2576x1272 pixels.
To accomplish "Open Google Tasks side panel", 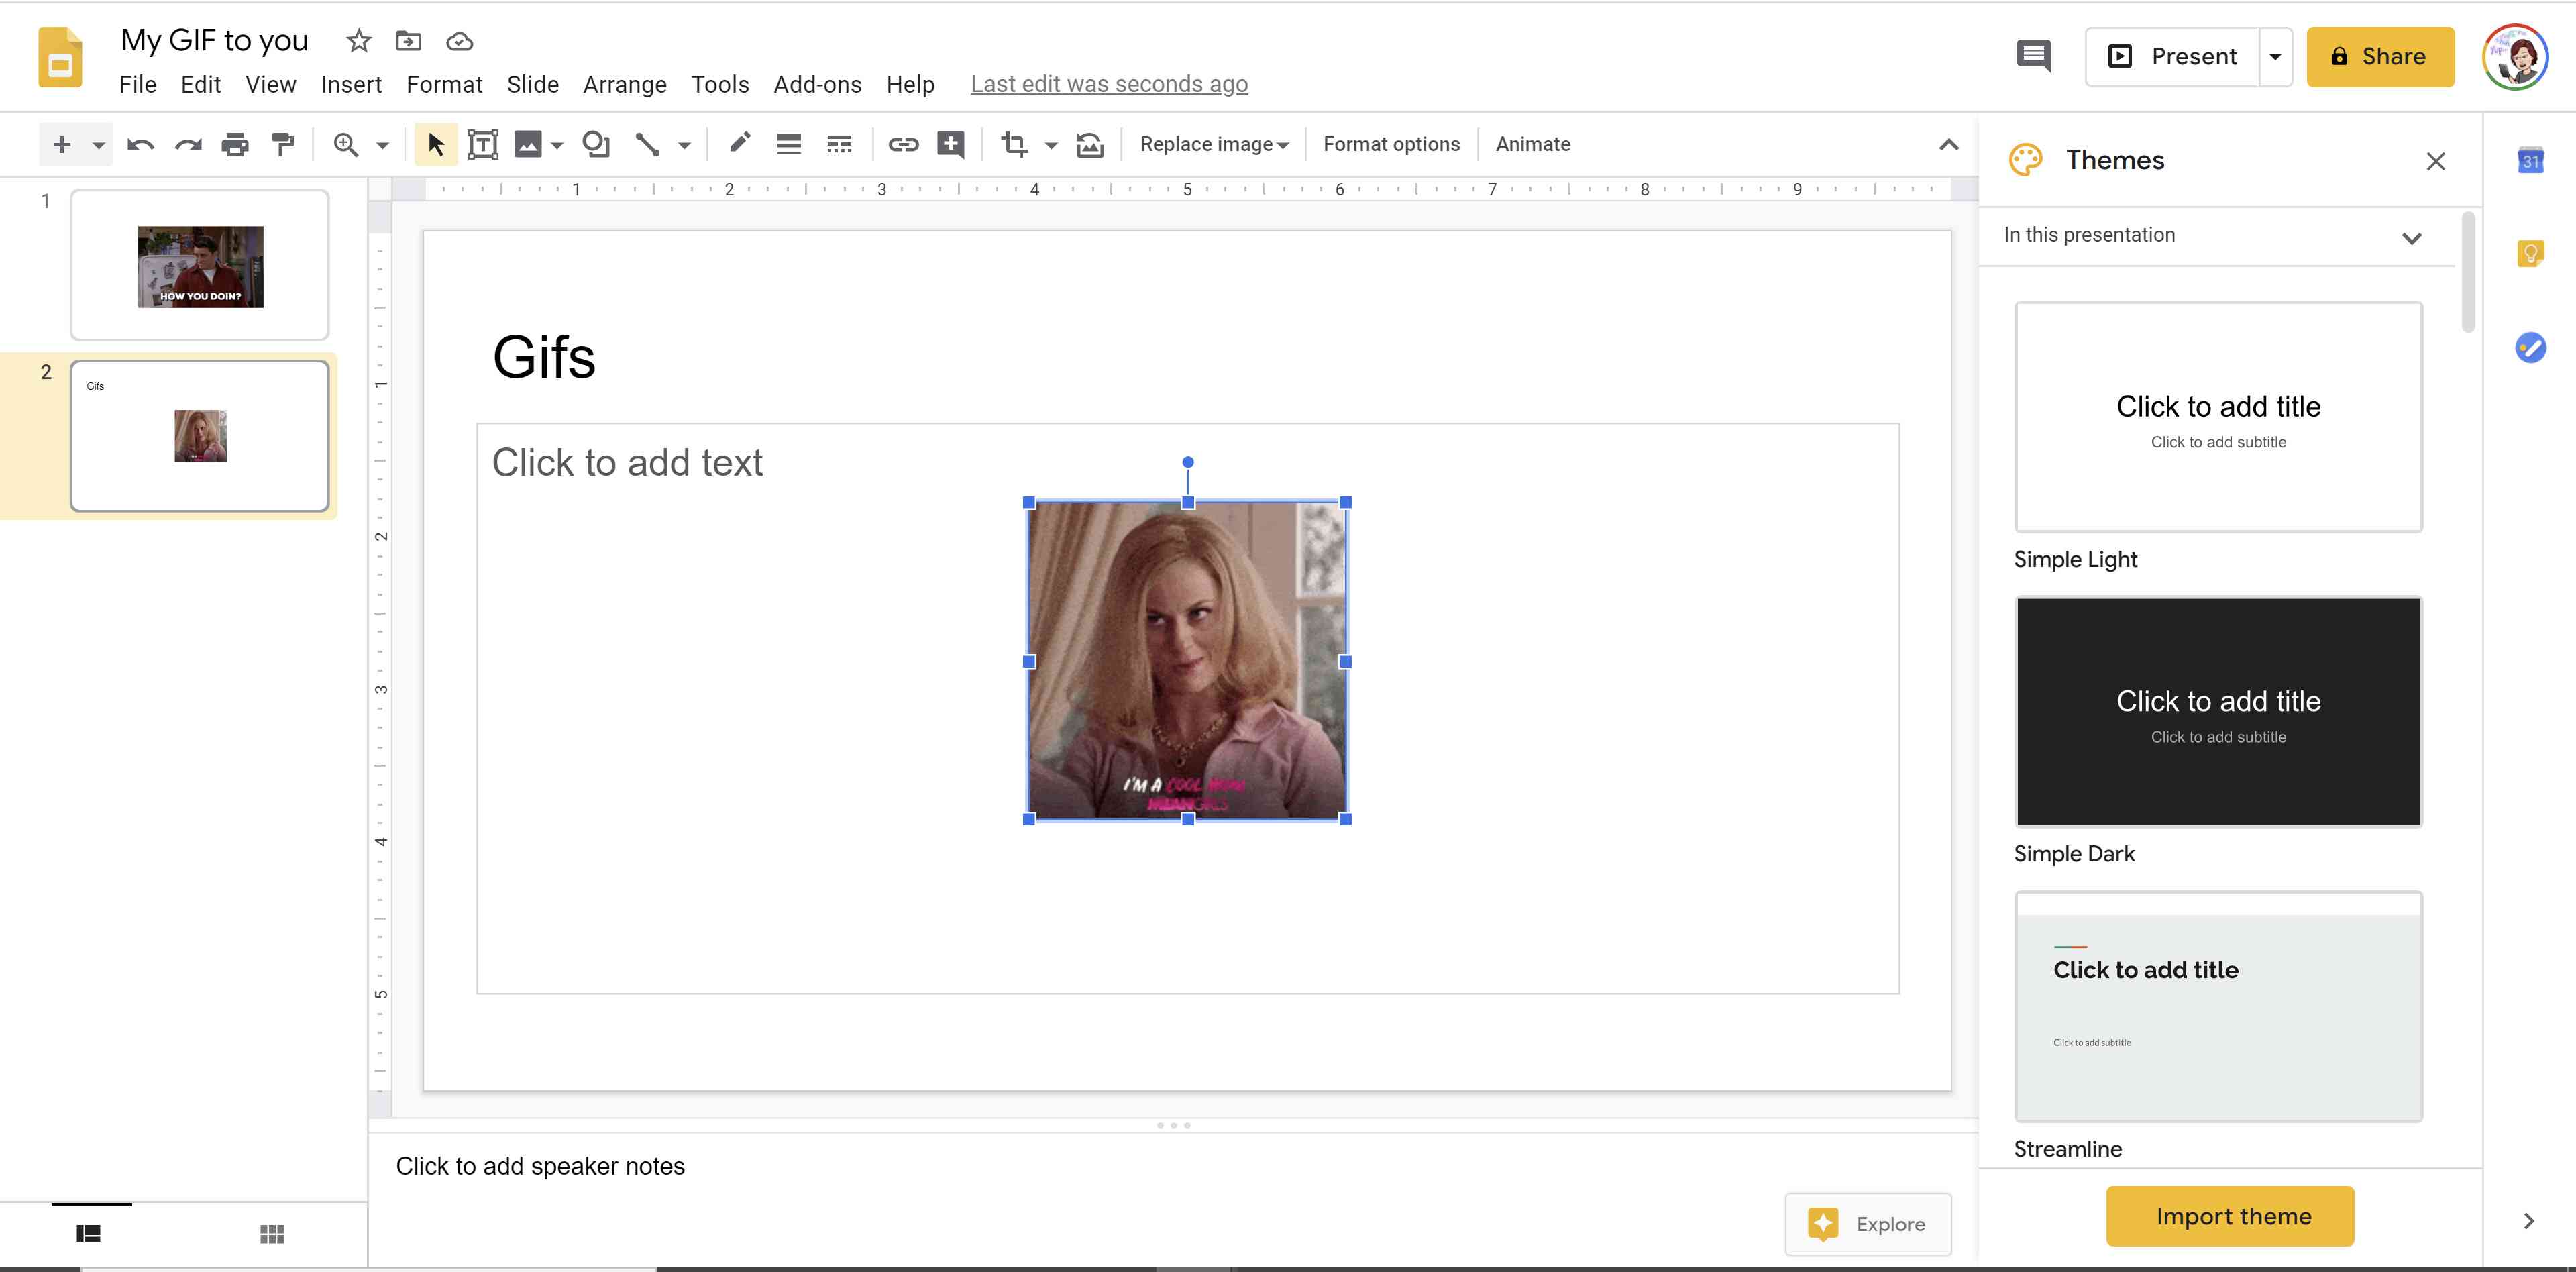I will (2530, 347).
